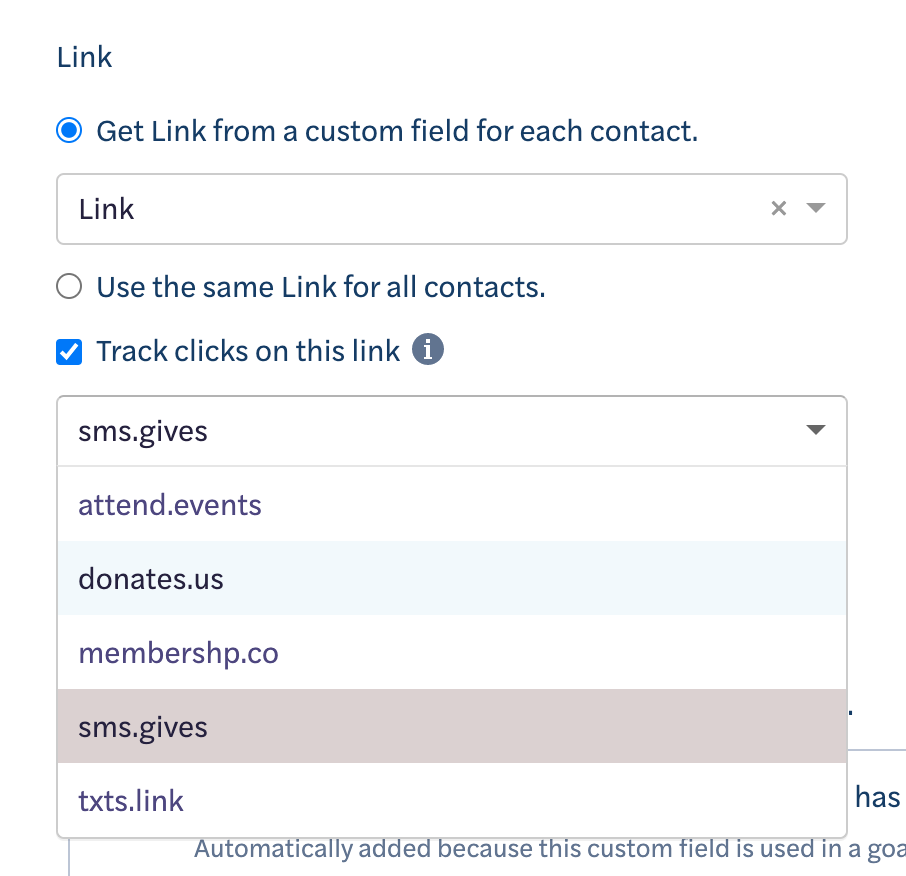Click the 'Track clicks on this link' label

pos(248,351)
